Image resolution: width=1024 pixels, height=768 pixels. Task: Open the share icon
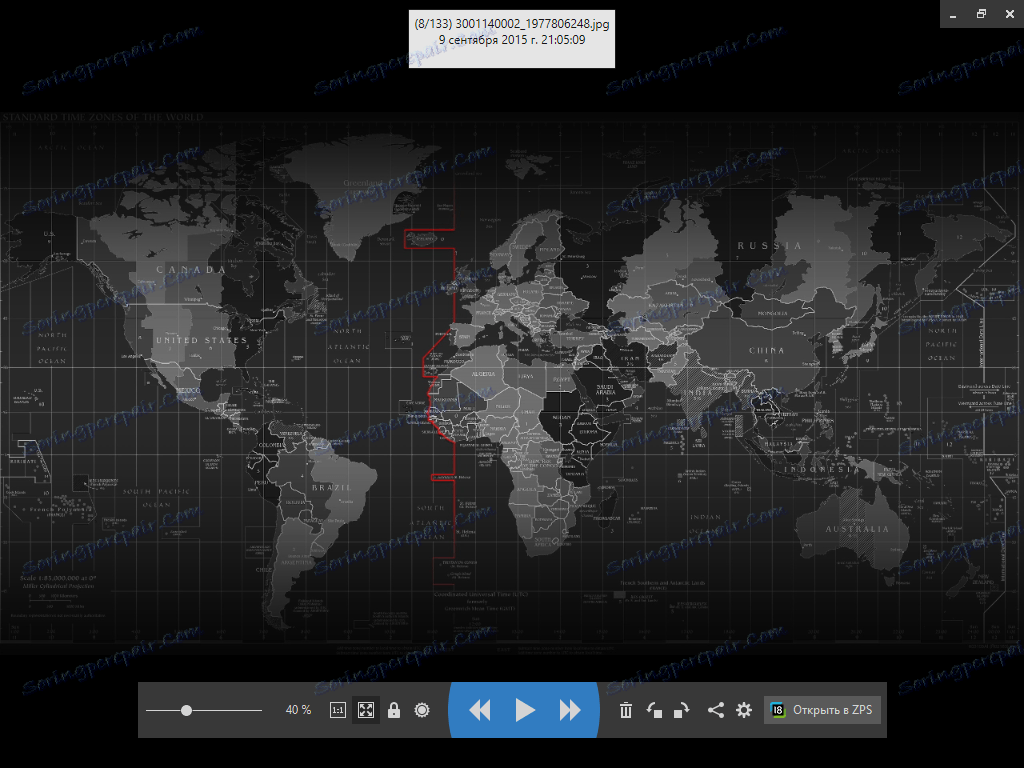(716, 710)
